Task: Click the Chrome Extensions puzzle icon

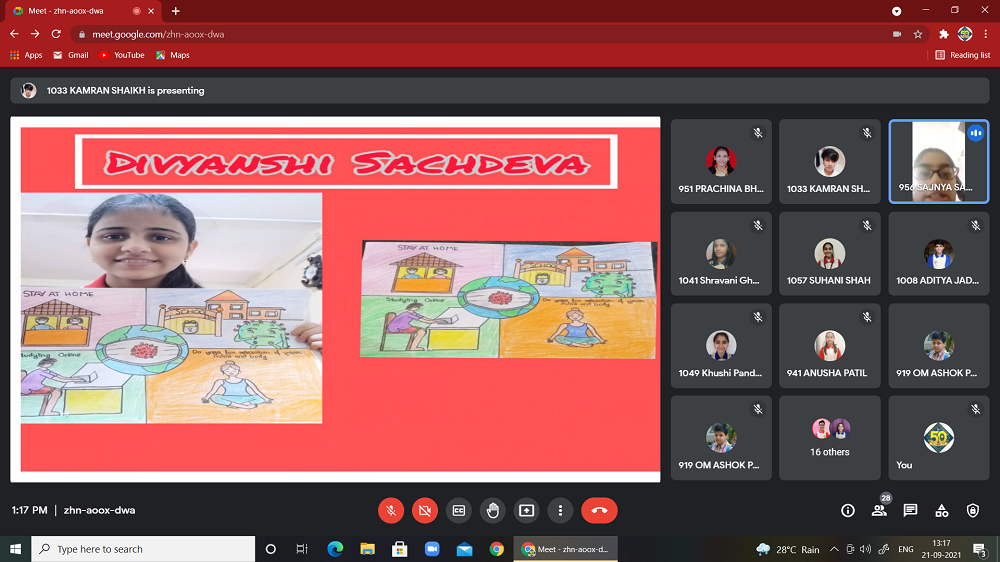Action: [943, 34]
